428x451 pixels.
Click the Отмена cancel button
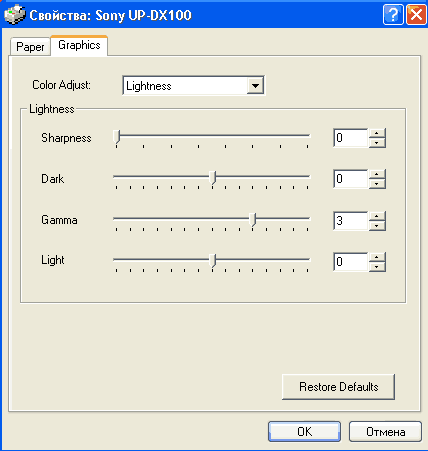click(385, 432)
